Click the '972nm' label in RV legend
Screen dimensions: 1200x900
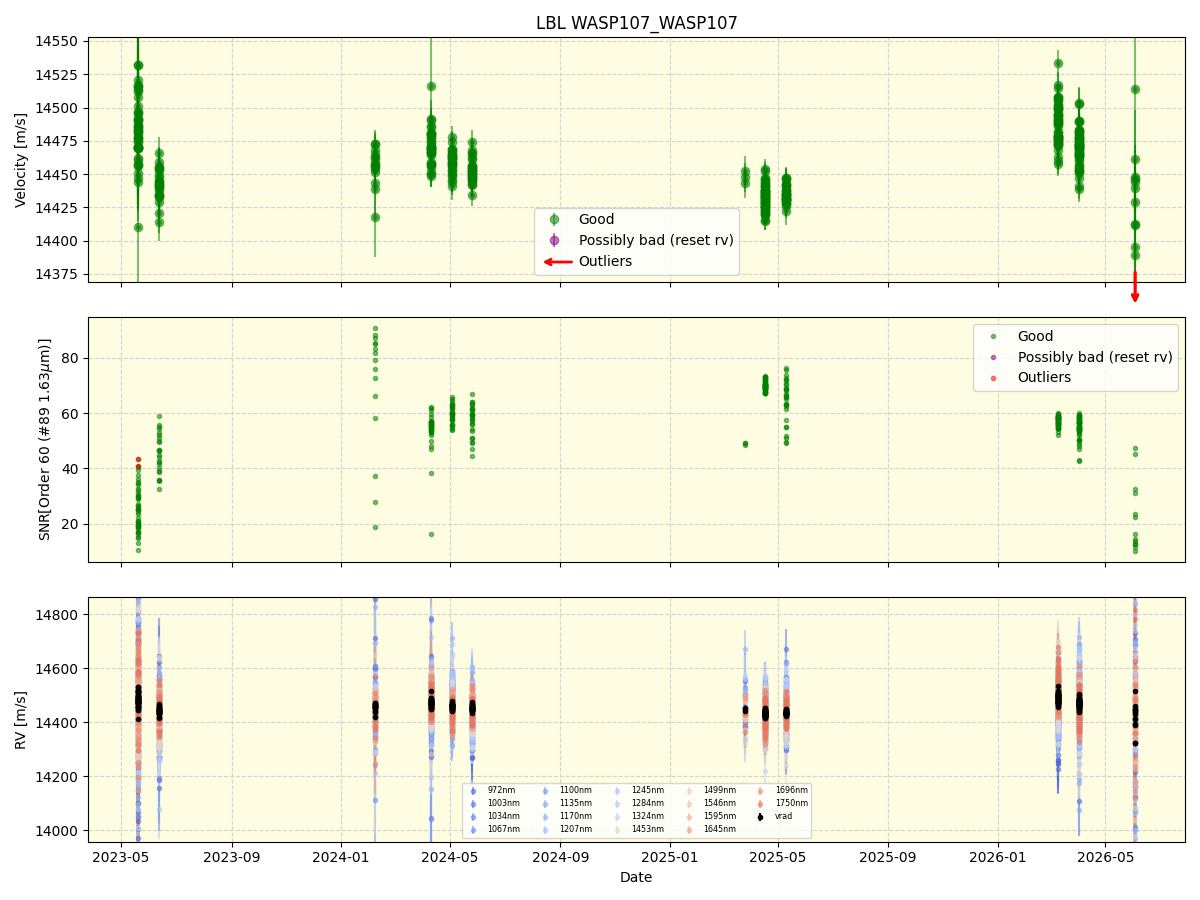pyautogui.click(x=502, y=791)
